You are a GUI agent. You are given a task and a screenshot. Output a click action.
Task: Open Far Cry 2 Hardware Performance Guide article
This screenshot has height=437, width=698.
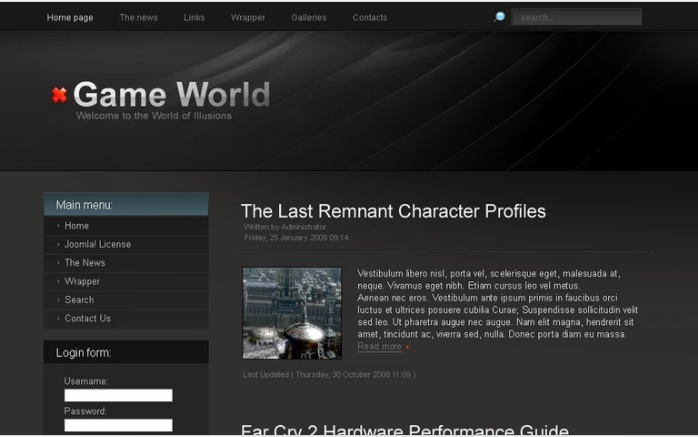[405, 429]
